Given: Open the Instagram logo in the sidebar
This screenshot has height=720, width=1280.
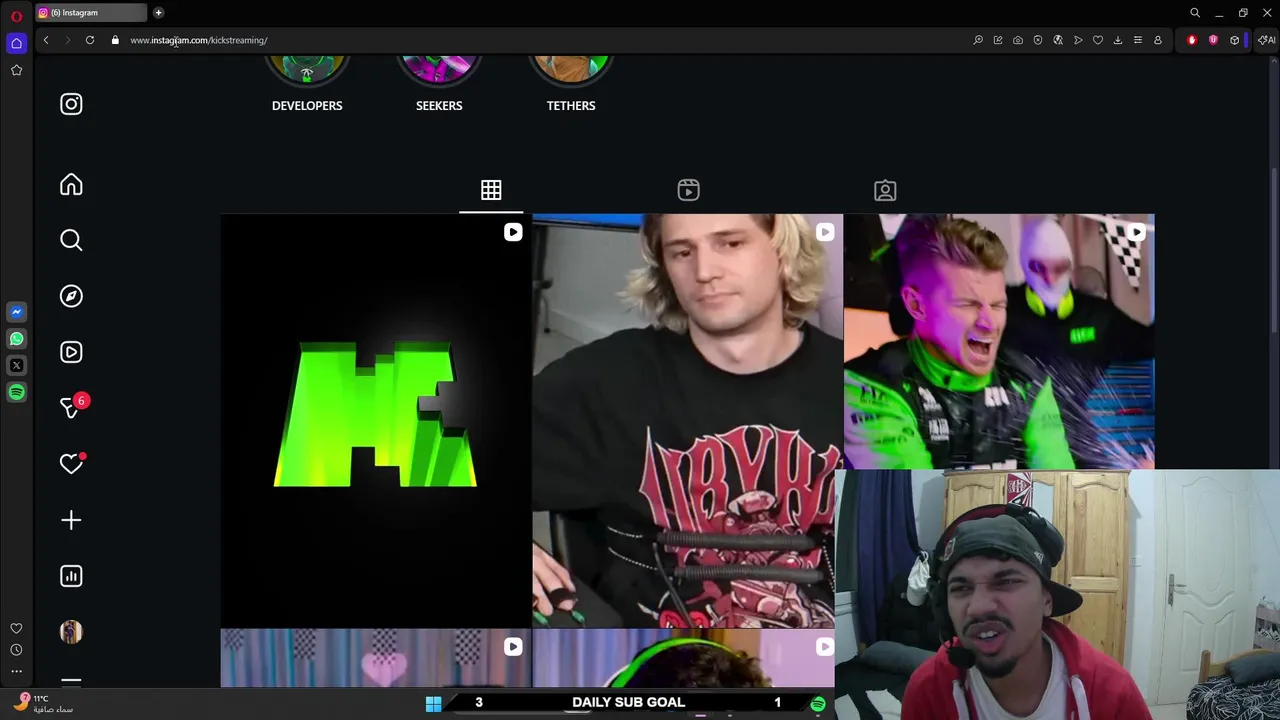Looking at the screenshot, I should click(x=71, y=104).
